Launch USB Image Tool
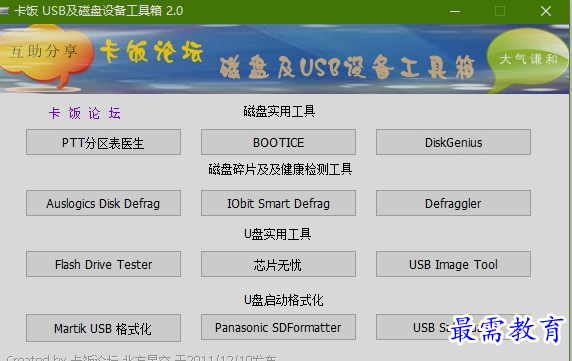The height and width of the screenshot is (361, 572). [x=453, y=264]
